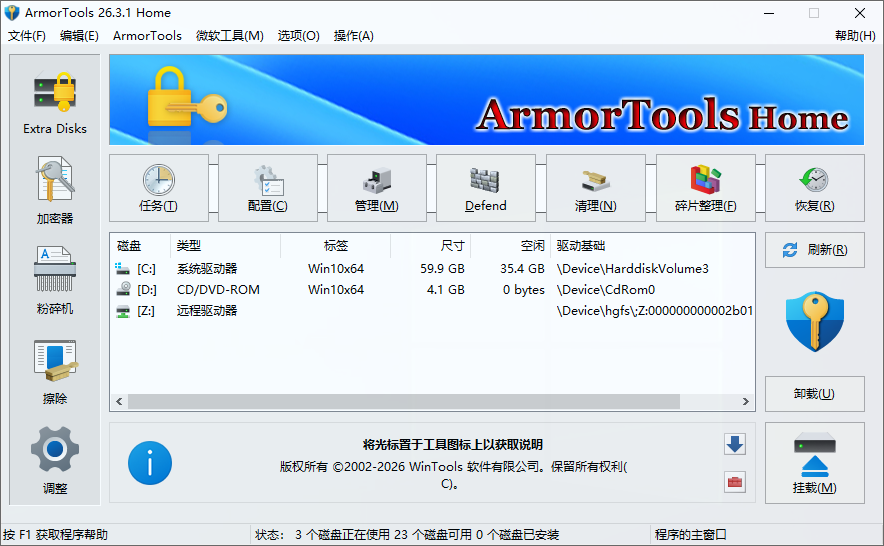Image resolution: width=884 pixels, height=546 pixels.
Task: Click the 空闲 column header
Action: click(x=510, y=246)
